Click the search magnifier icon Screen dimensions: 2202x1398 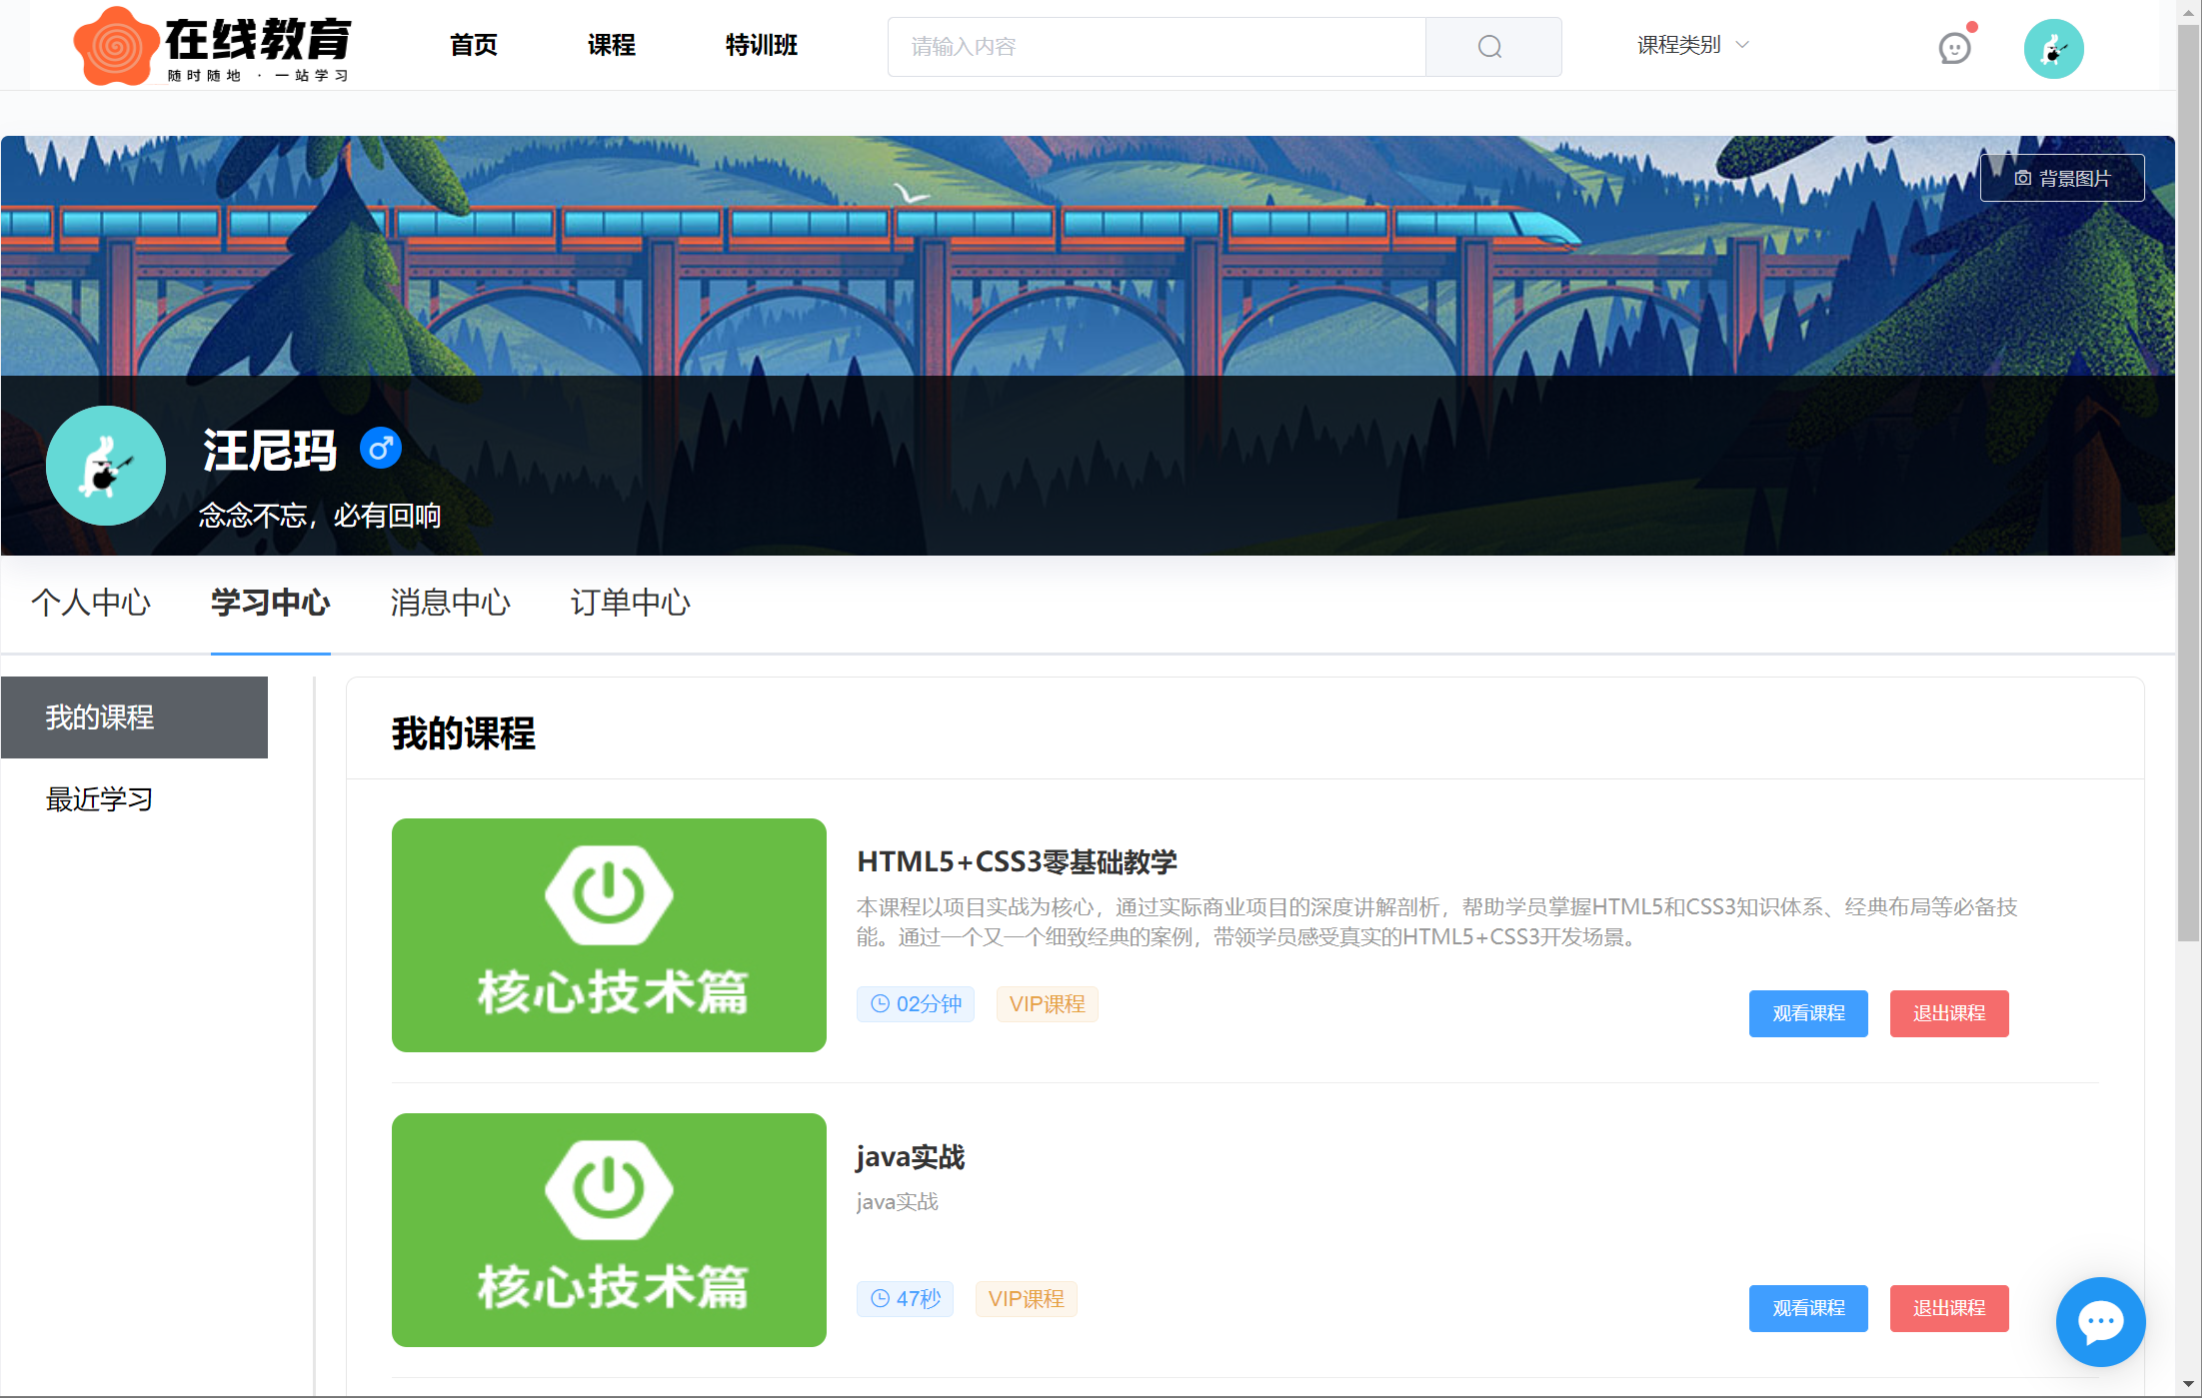click(1490, 46)
